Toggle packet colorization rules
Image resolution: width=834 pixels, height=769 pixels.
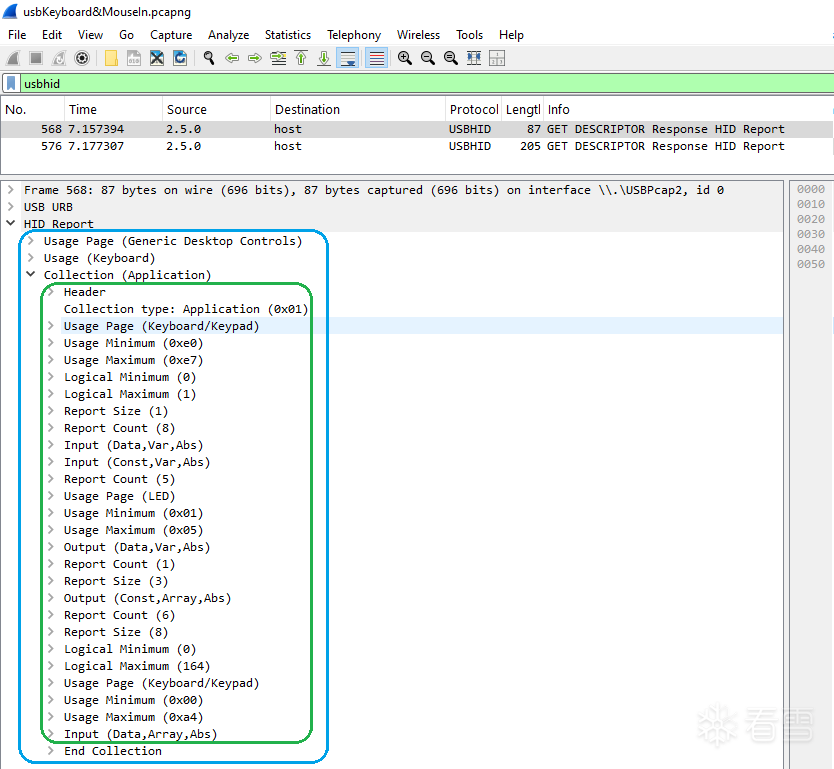coord(376,58)
